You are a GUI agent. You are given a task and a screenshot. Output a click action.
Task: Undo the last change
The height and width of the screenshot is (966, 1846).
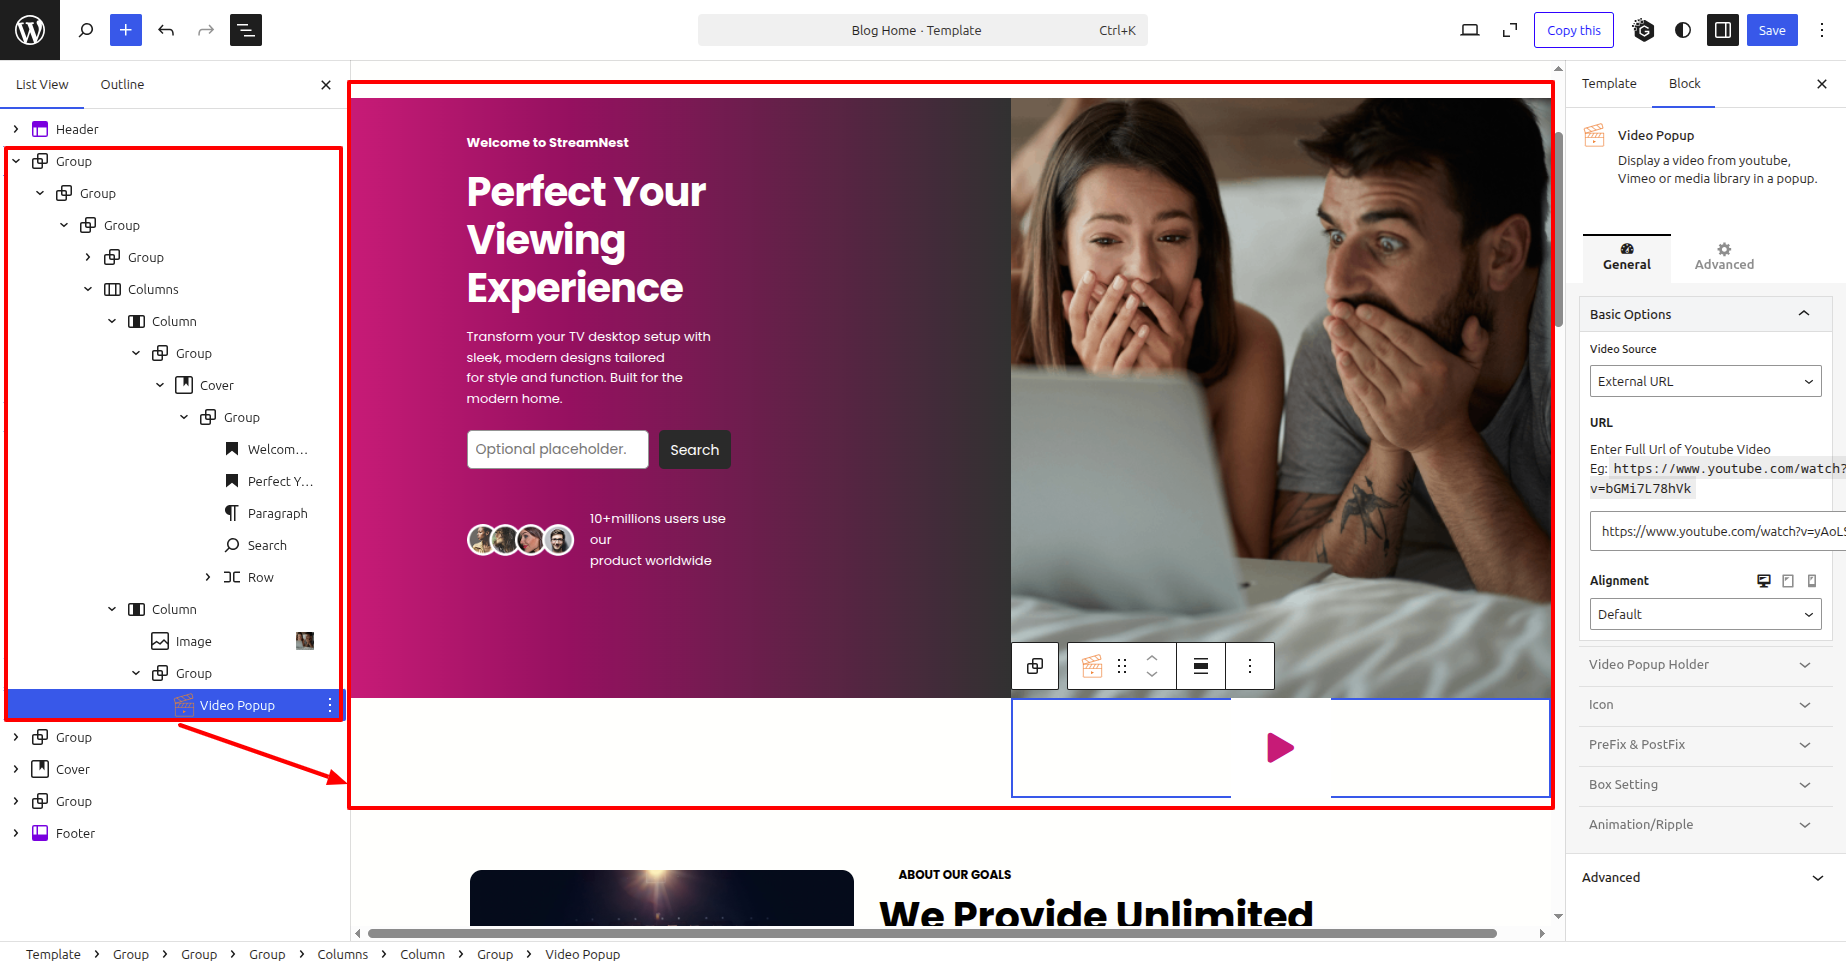[x=166, y=30]
